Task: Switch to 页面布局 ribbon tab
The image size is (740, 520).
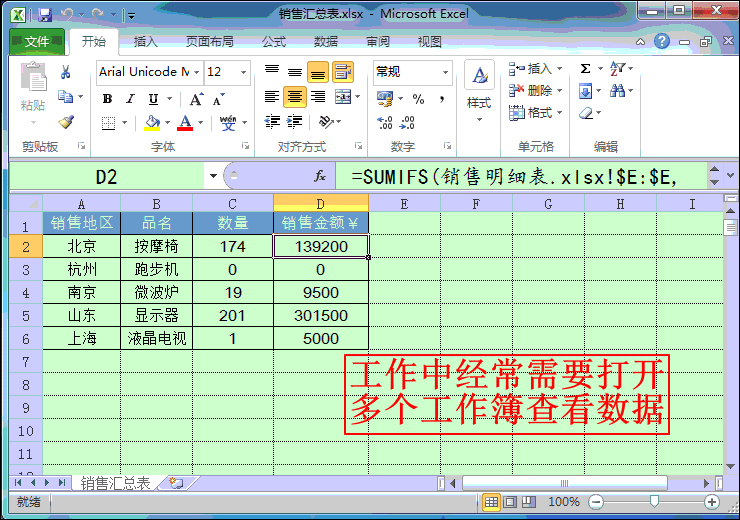Action: (x=210, y=42)
